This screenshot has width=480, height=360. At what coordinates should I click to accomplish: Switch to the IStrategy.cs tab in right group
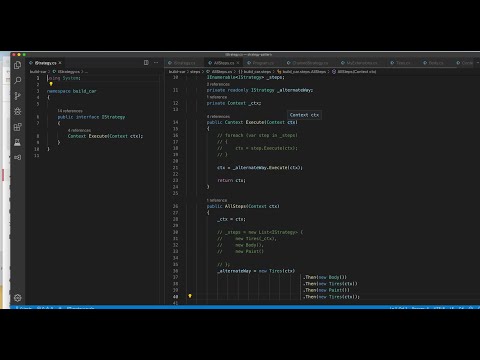[x=182, y=63]
